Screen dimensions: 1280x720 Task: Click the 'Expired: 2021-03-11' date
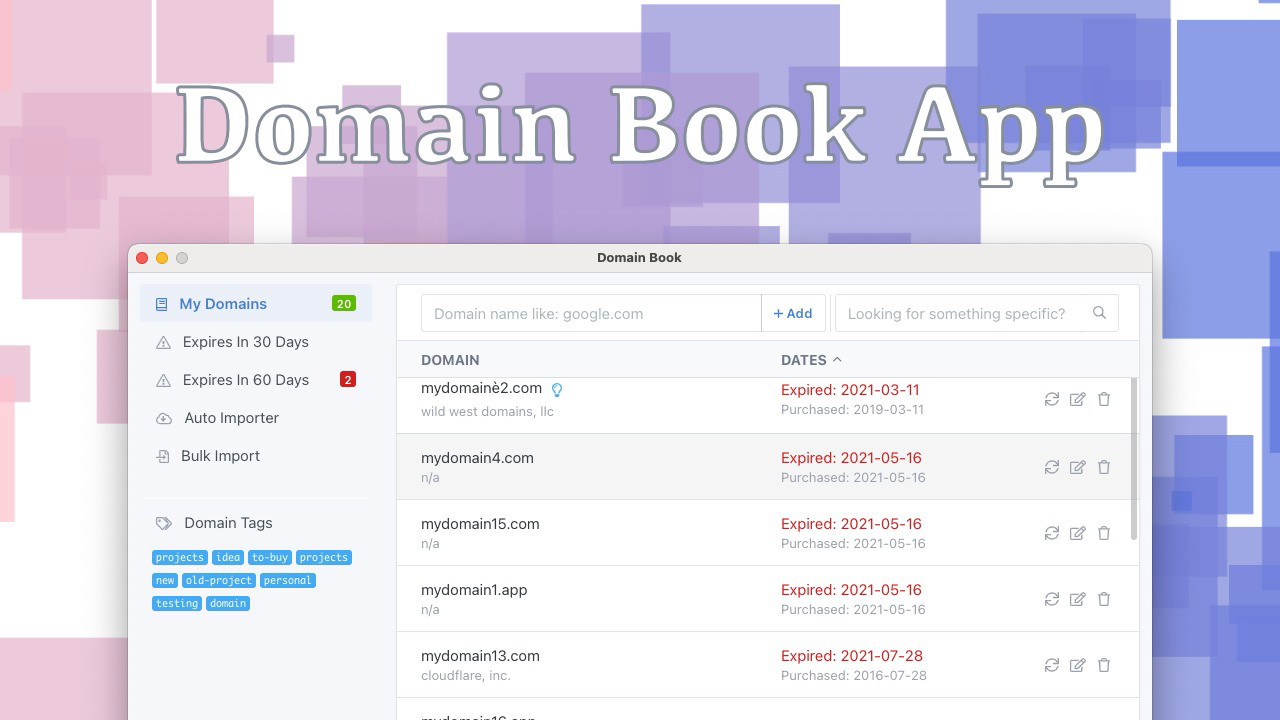pos(850,390)
